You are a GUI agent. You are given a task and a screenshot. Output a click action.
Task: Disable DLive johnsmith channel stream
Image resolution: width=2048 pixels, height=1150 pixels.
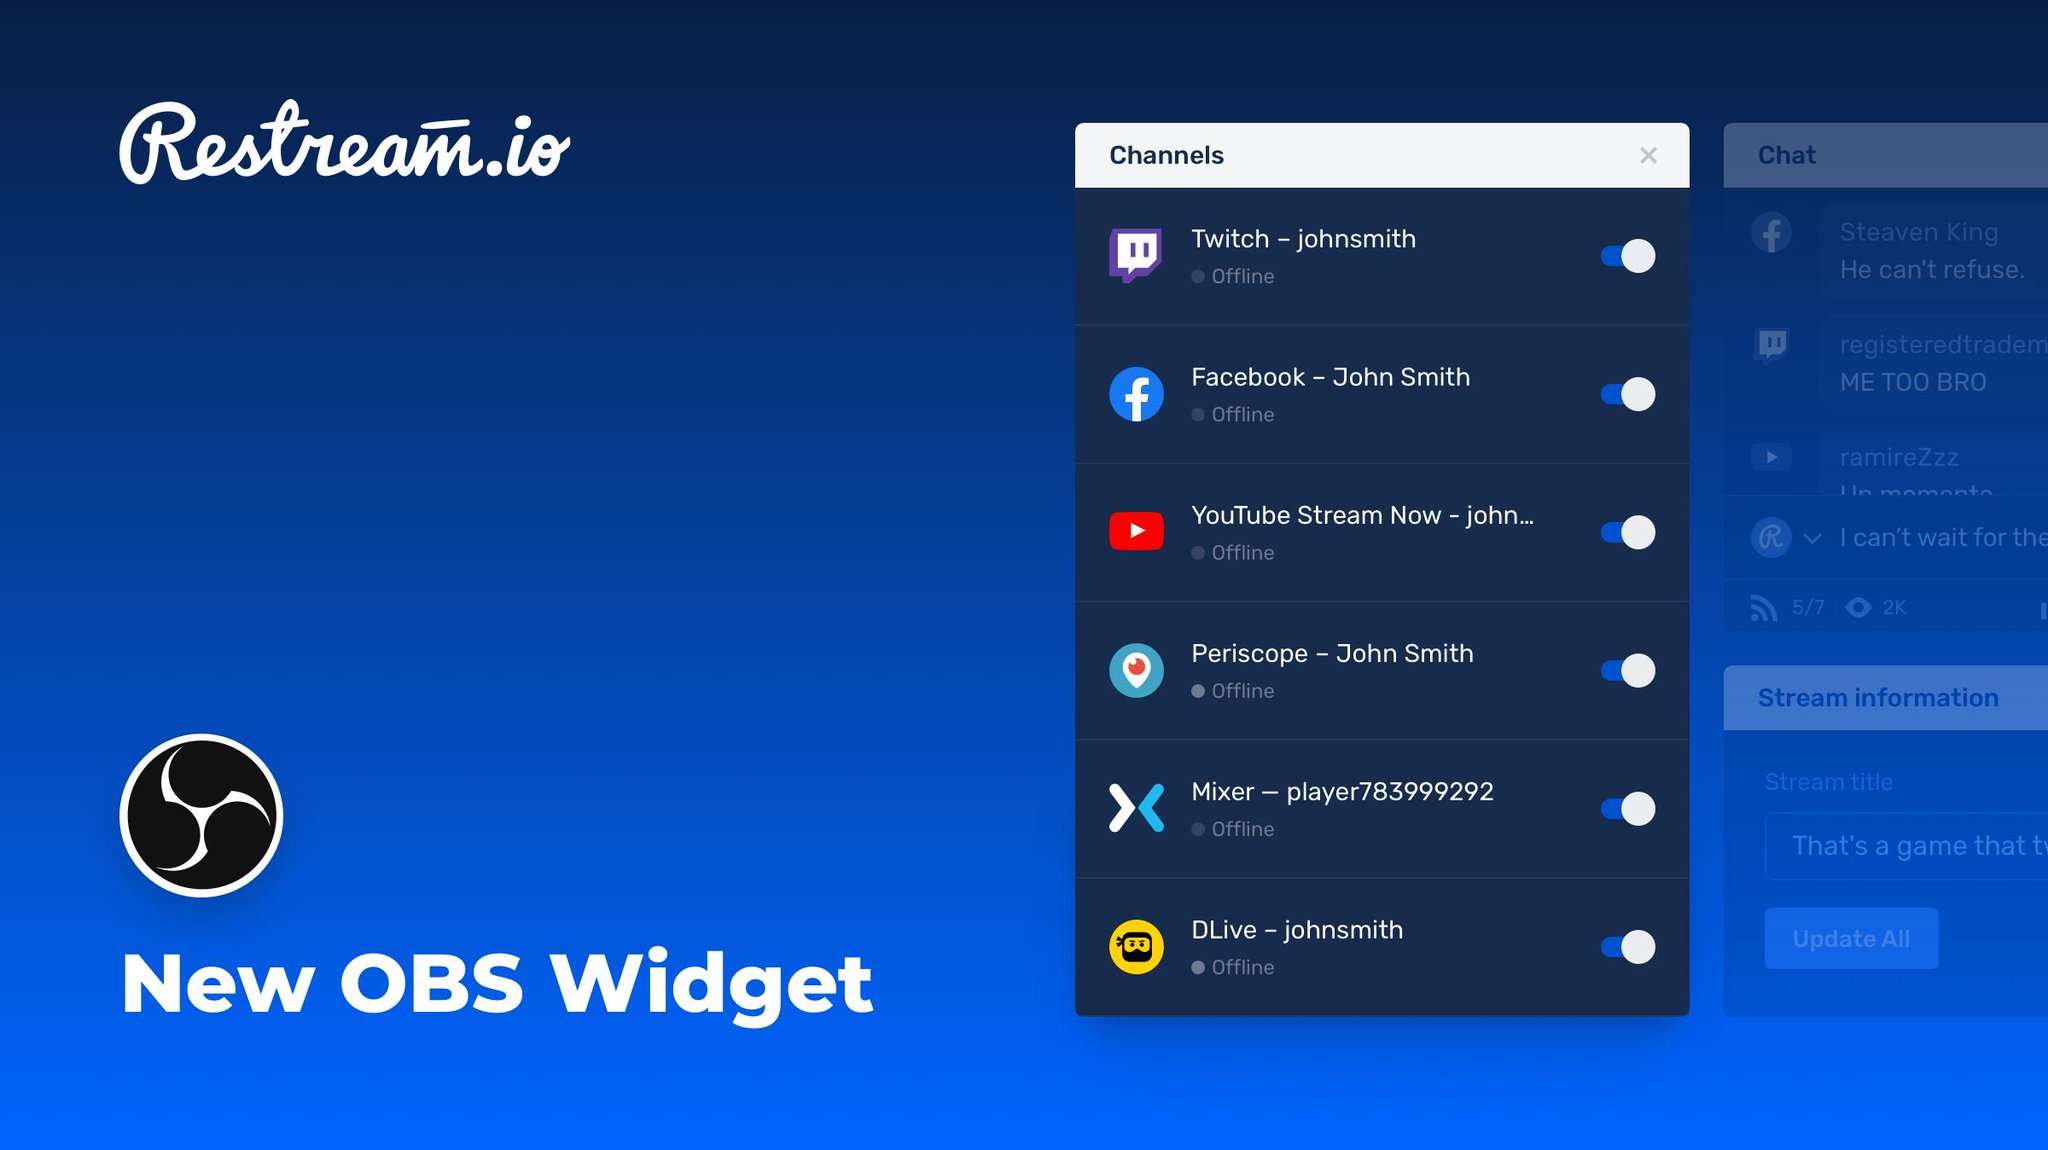(x=1625, y=945)
